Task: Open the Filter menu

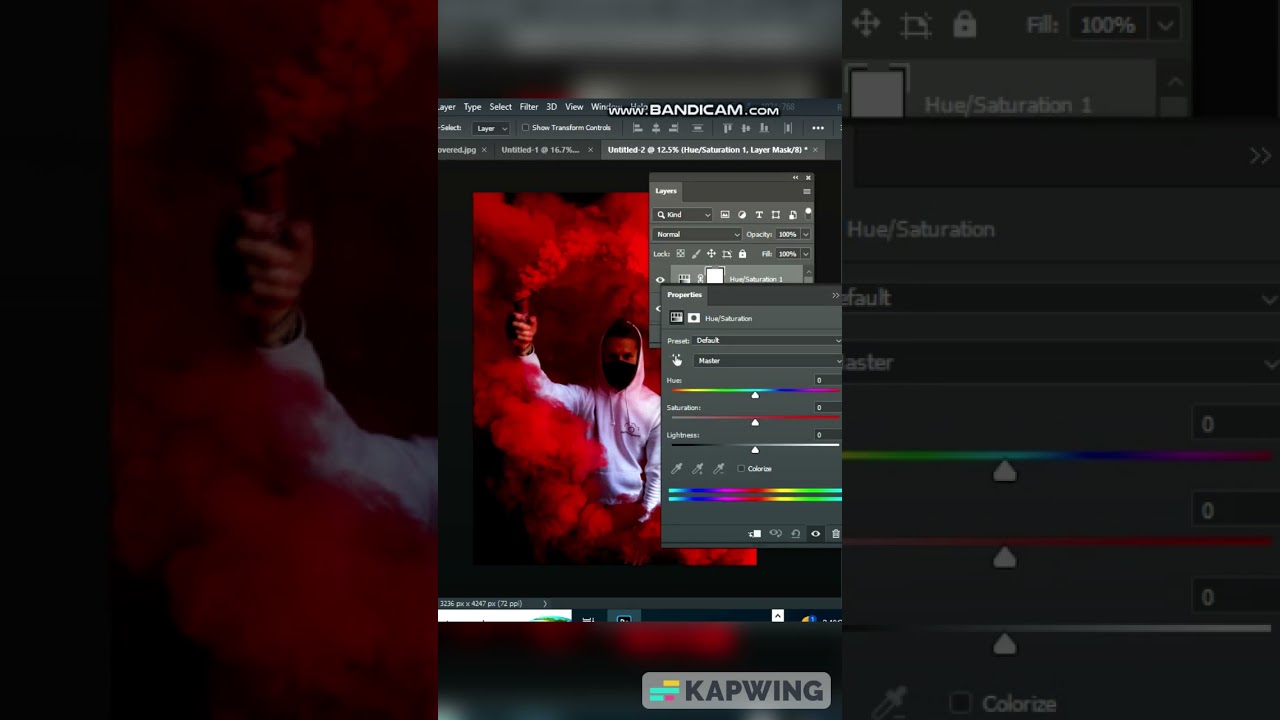Action: tap(529, 107)
